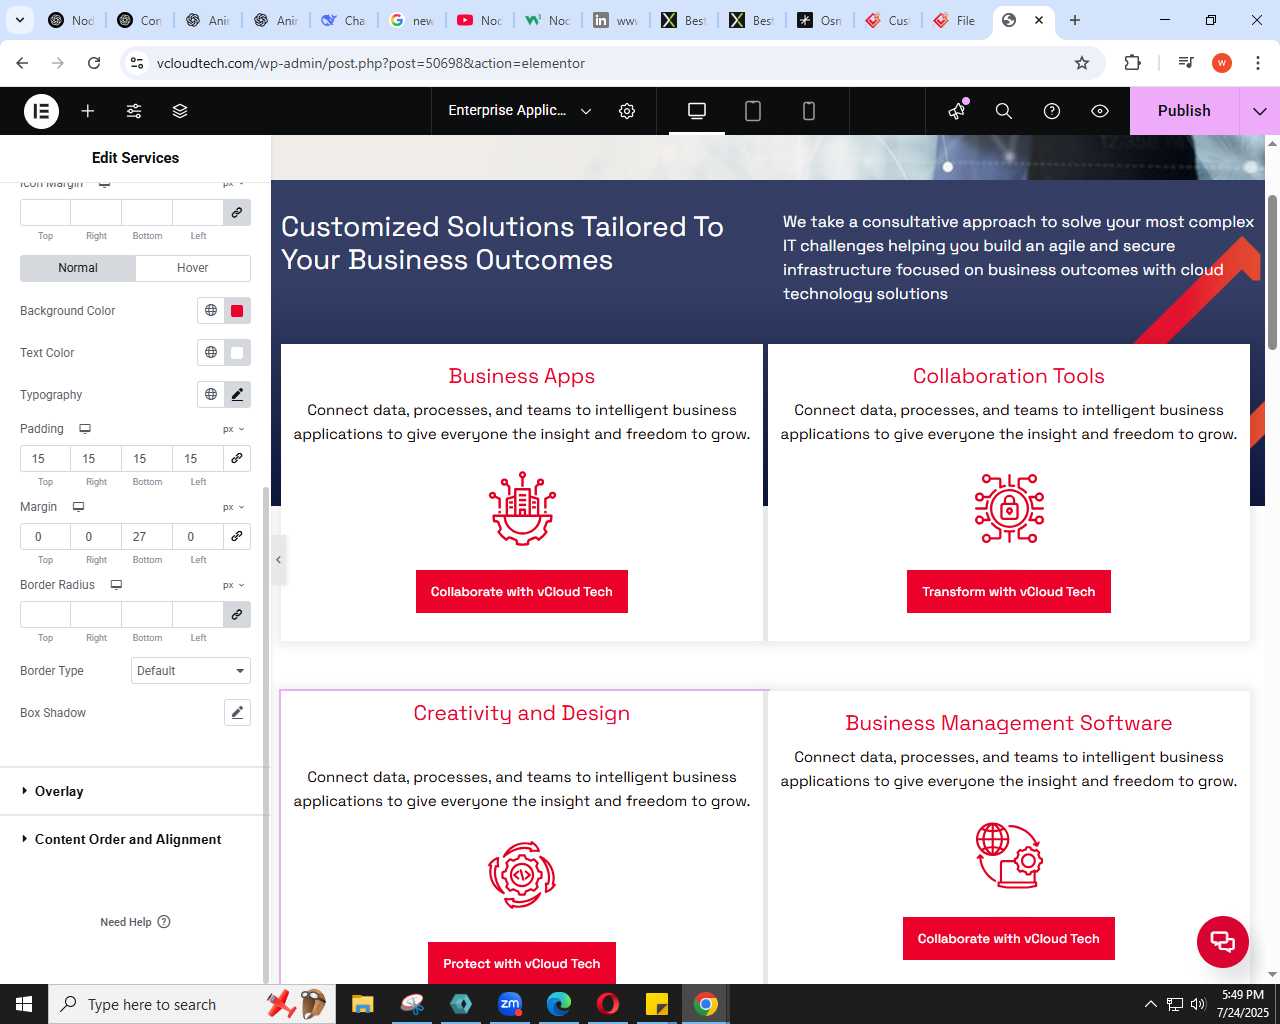Open the help question mark icon
This screenshot has width=1280, height=1024.
(x=1052, y=111)
